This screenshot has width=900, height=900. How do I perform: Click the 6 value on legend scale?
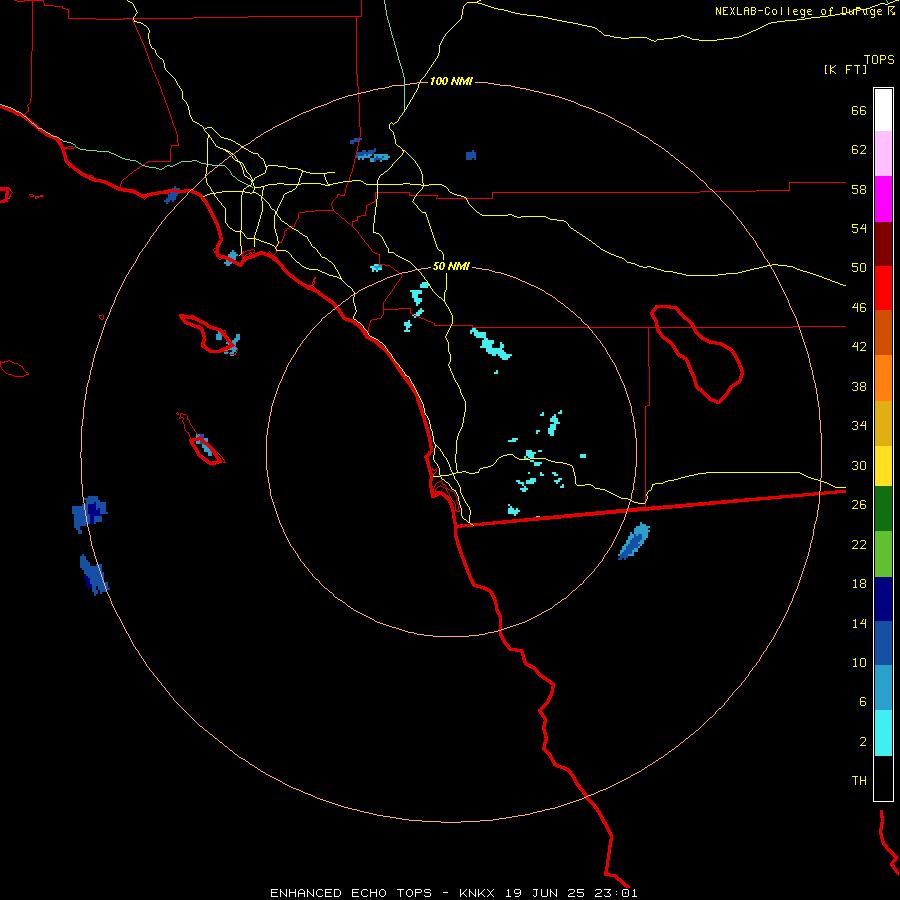coord(863,701)
